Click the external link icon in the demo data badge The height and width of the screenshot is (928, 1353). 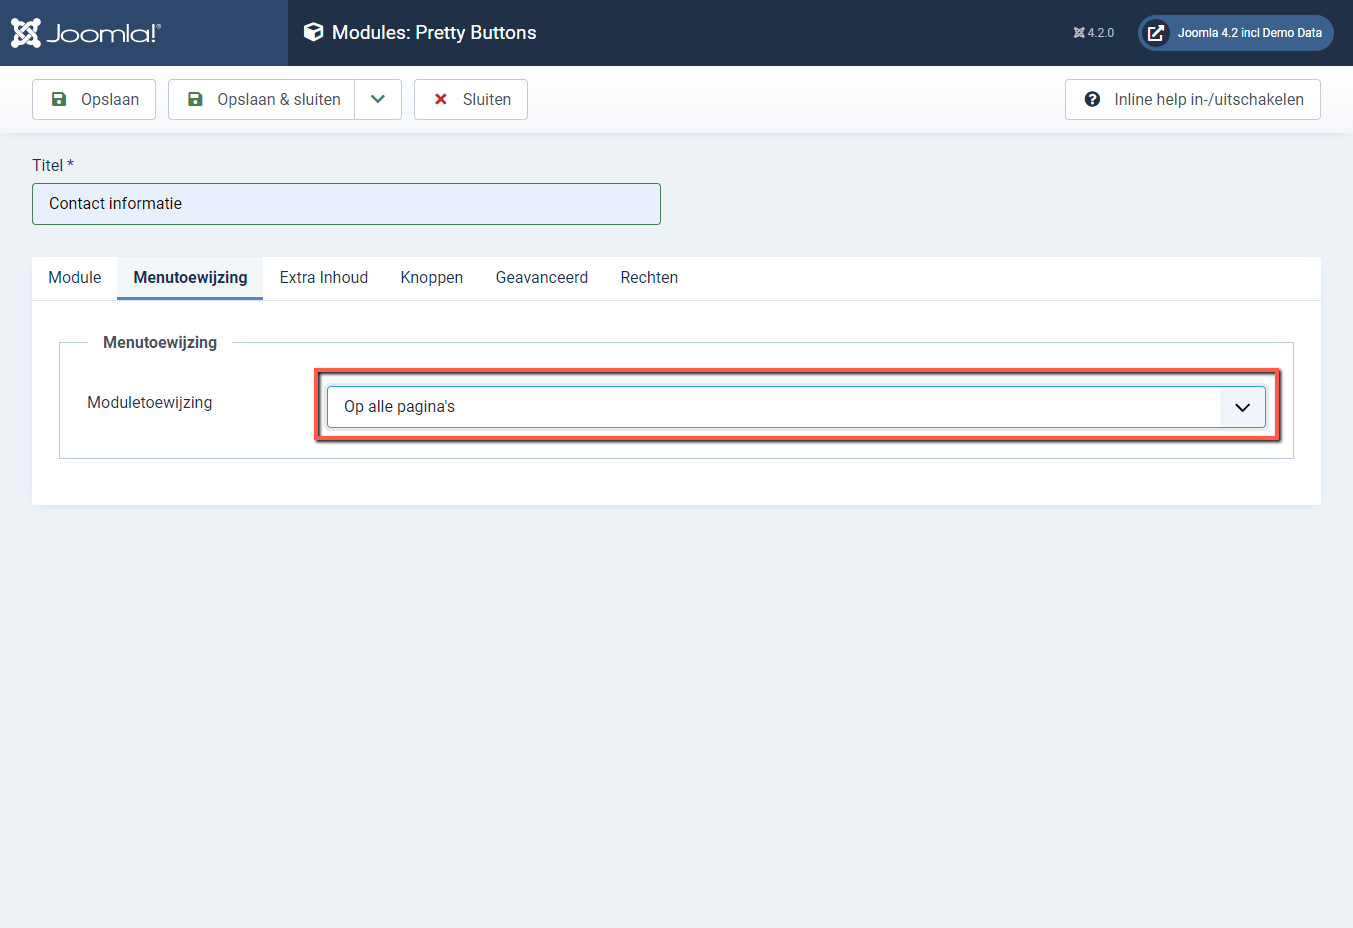click(1157, 32)
